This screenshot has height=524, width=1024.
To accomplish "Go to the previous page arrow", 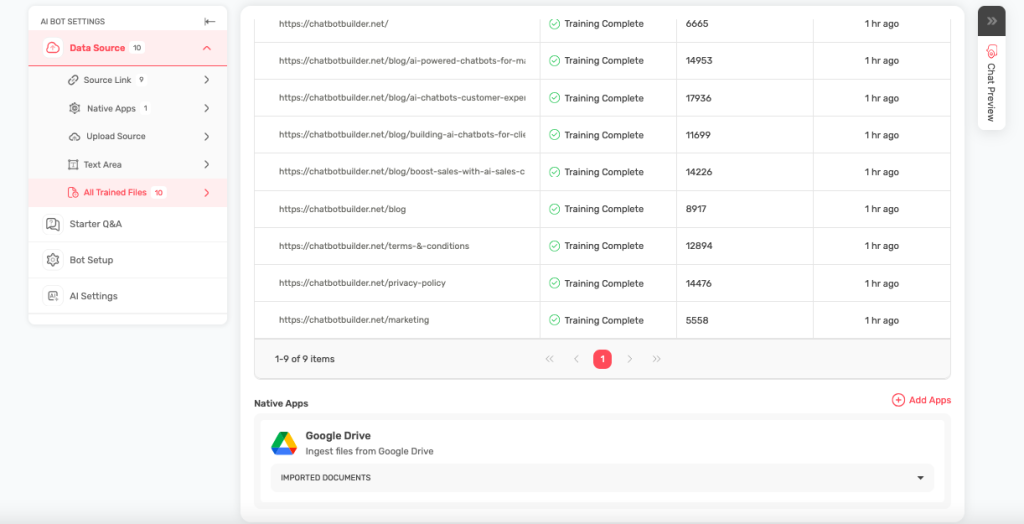I will (x=576, y=359).
